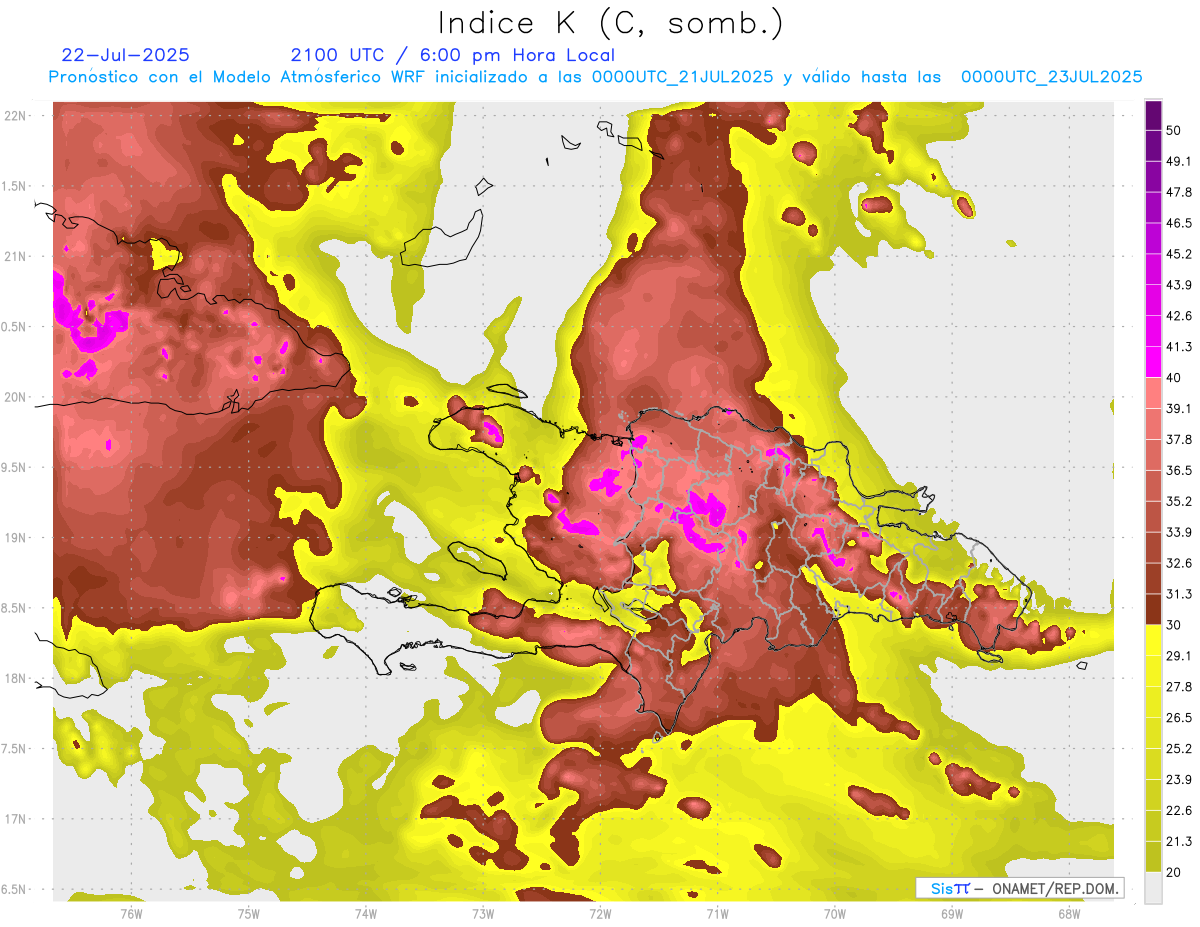Image resolution: width=1200 pixels, height=927 pixels.
Task: Click the grey legend swatch below 20
Action: (1154, 887)
